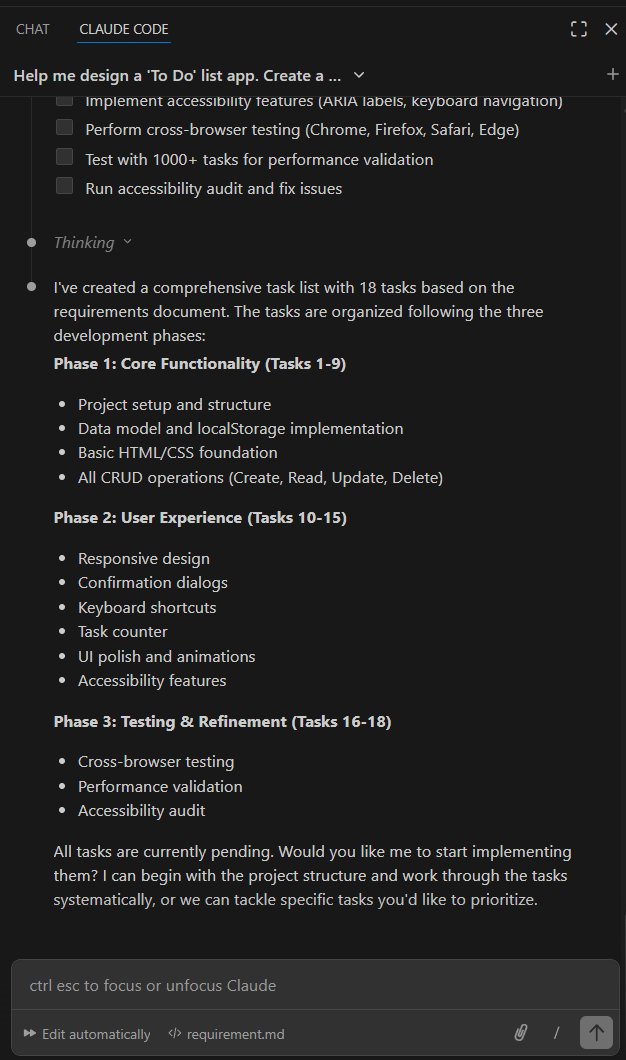Image resolution: width=626 pixels, height=1060 pixels.
Task: Click the maximize panel icon
Action: (x=579, y=29)
